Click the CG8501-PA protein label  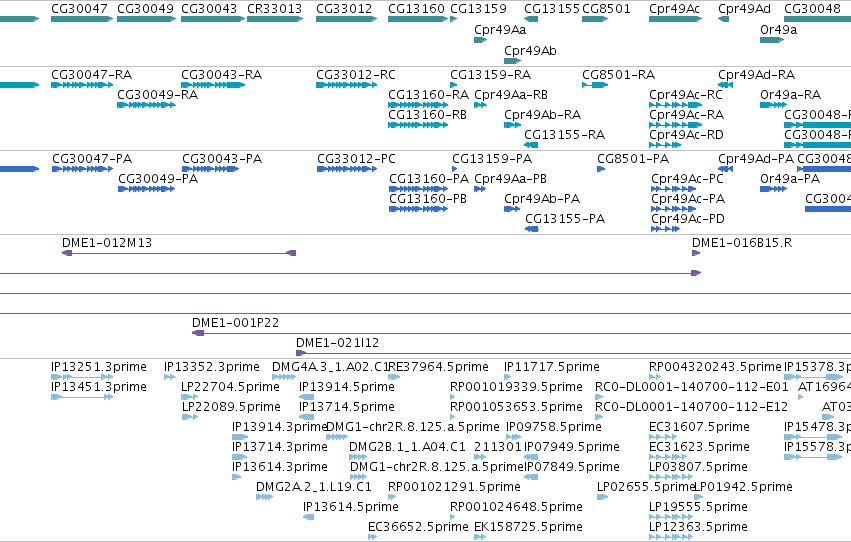pyautogui.click(x=633, y=159)
